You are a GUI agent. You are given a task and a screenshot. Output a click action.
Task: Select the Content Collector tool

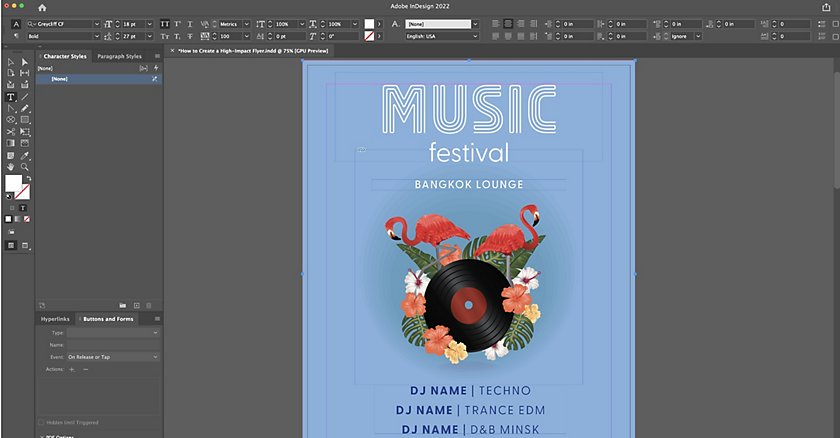[11, 85]
